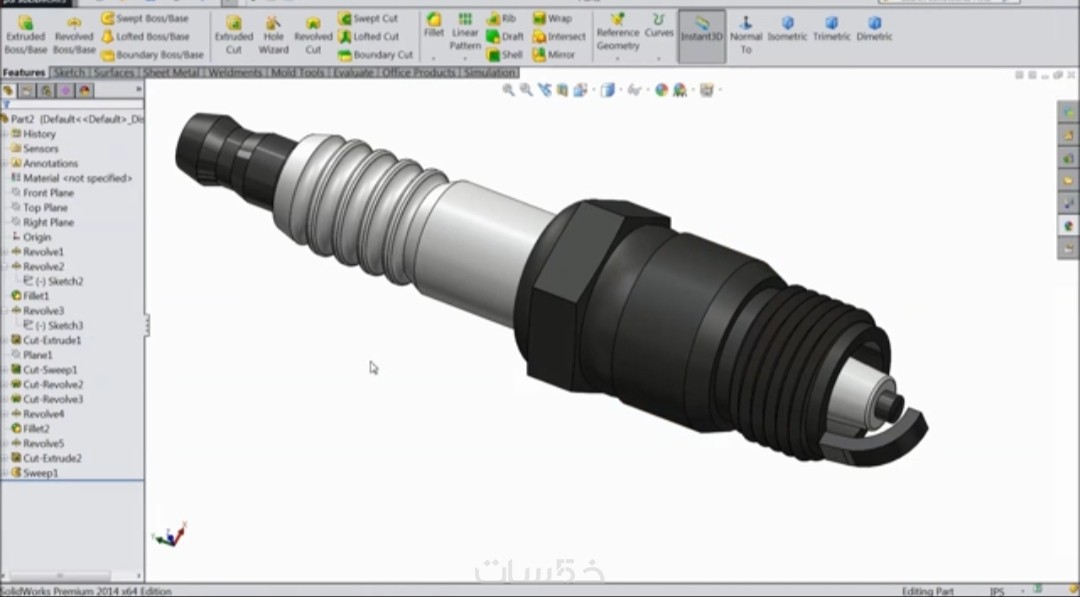Select the Shell tool
The height and width of the screenshot is (597, 1080).
[x=505, y=54]
